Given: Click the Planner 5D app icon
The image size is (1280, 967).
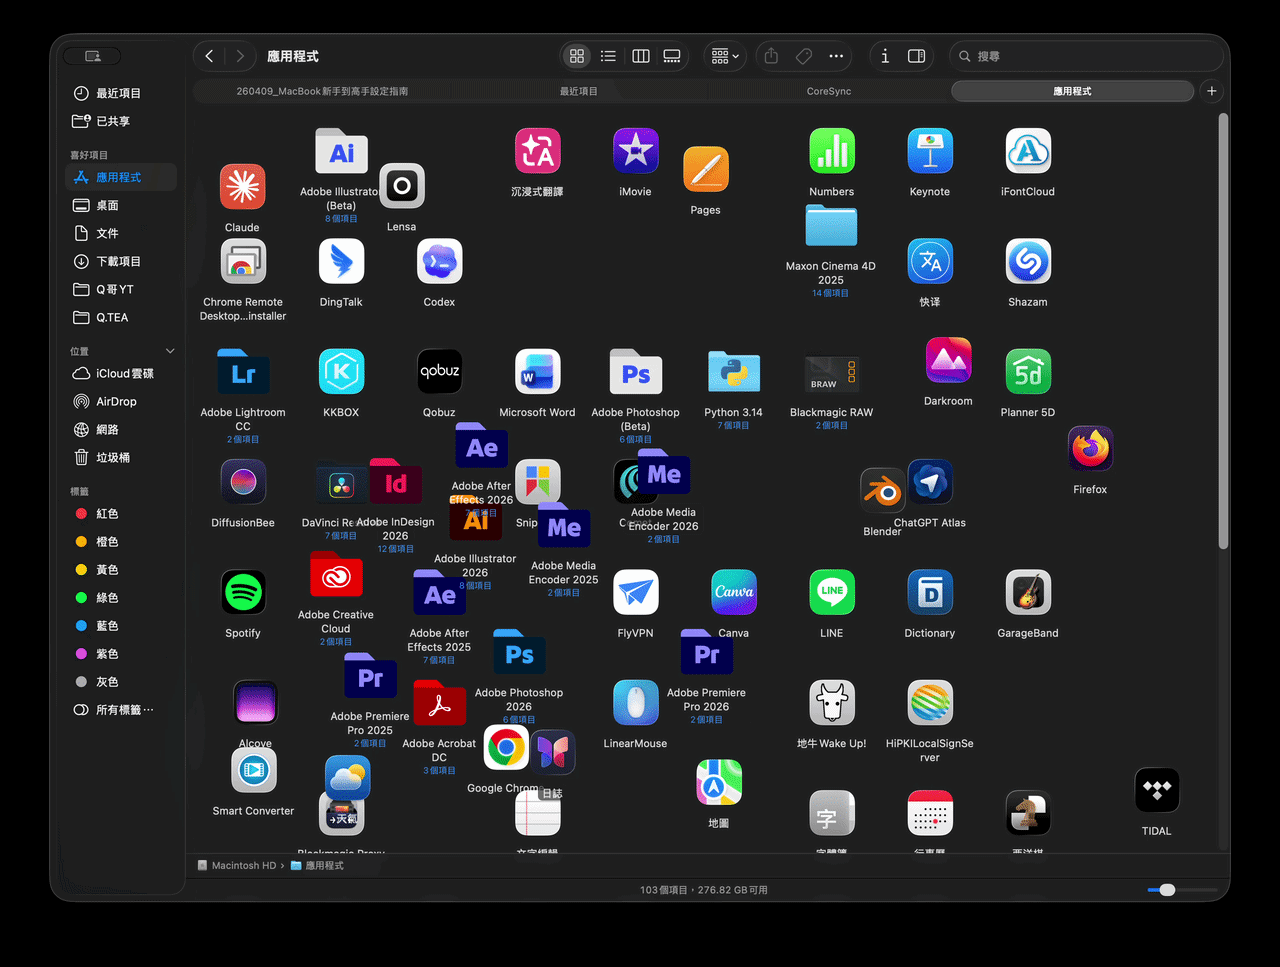Looking at the screenshot, I should 1028,372.
